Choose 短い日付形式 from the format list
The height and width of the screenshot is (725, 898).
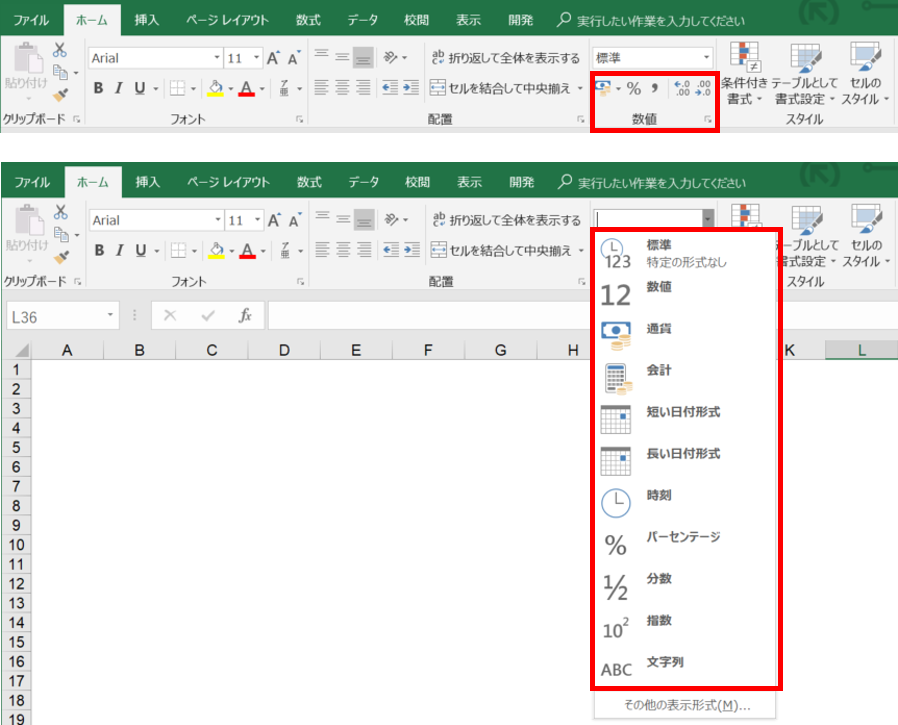point(685,412)
